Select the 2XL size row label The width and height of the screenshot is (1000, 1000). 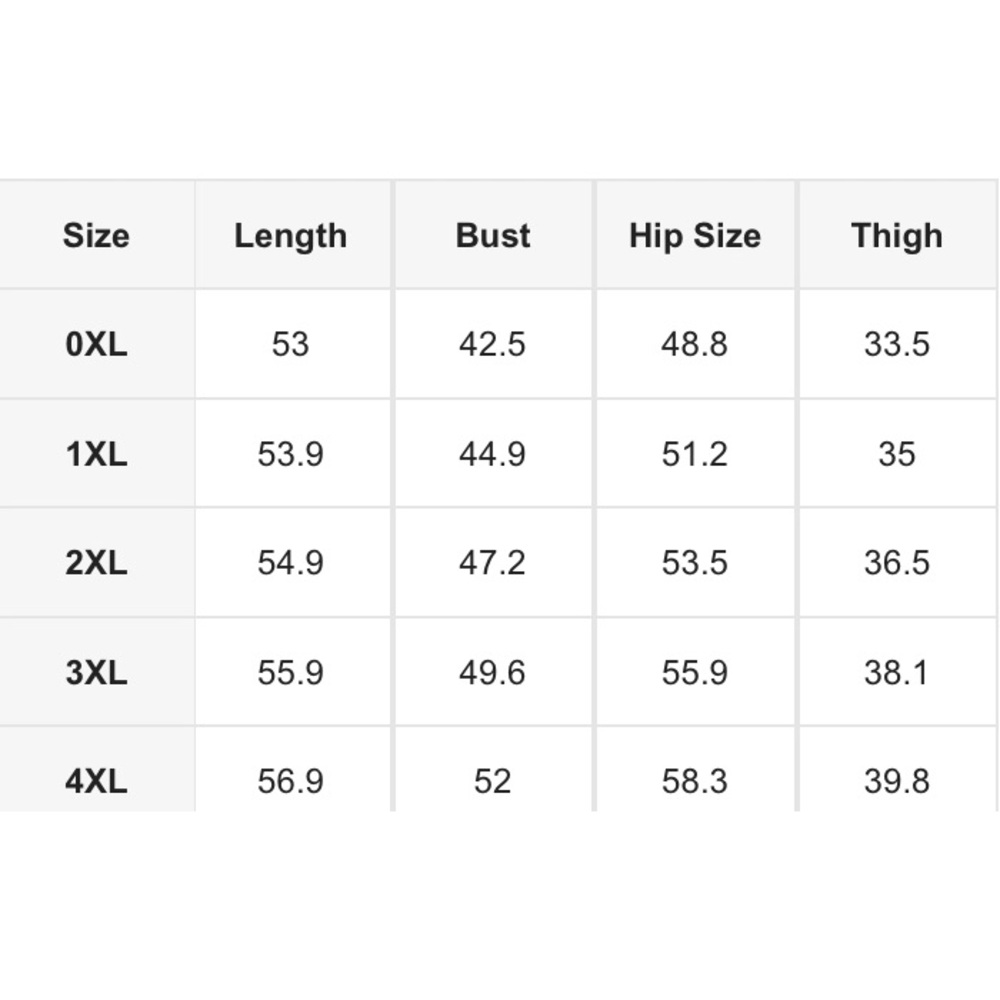96,562
